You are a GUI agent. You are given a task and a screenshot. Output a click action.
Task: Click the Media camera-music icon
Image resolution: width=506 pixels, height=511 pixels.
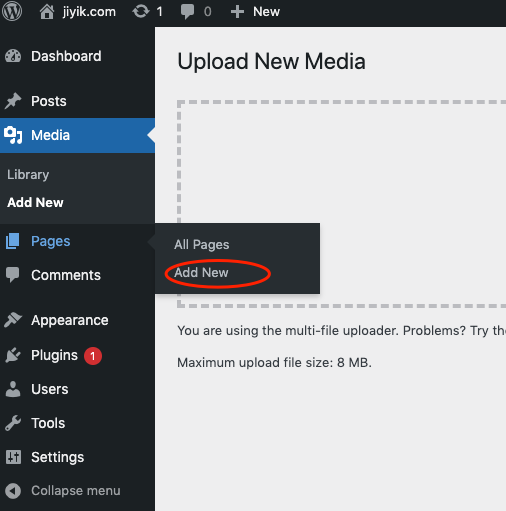[x=13, y=135]
